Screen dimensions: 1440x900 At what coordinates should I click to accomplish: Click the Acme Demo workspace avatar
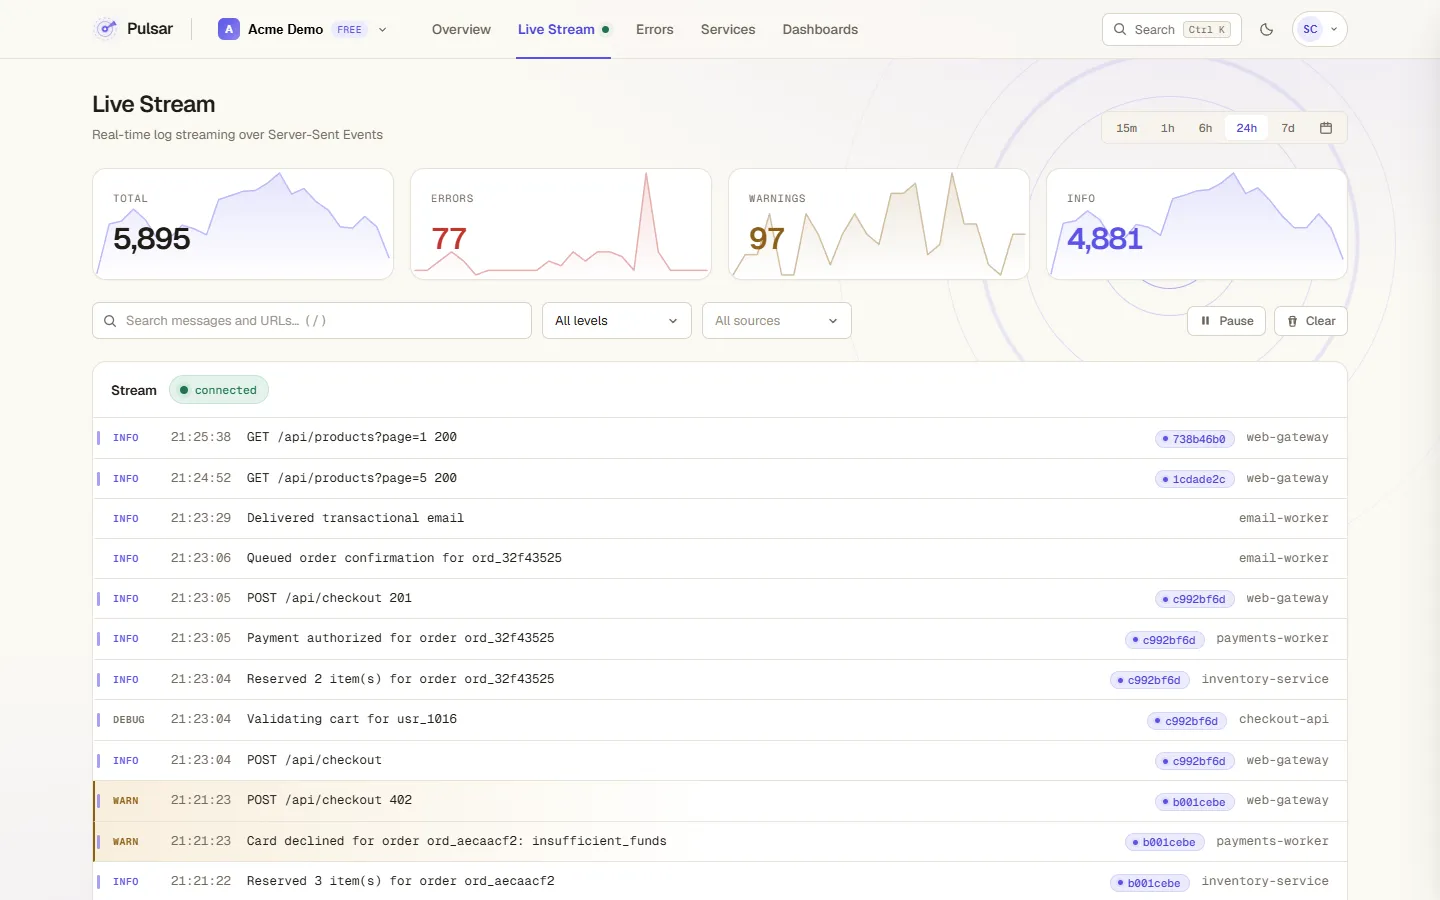(229, 29)
